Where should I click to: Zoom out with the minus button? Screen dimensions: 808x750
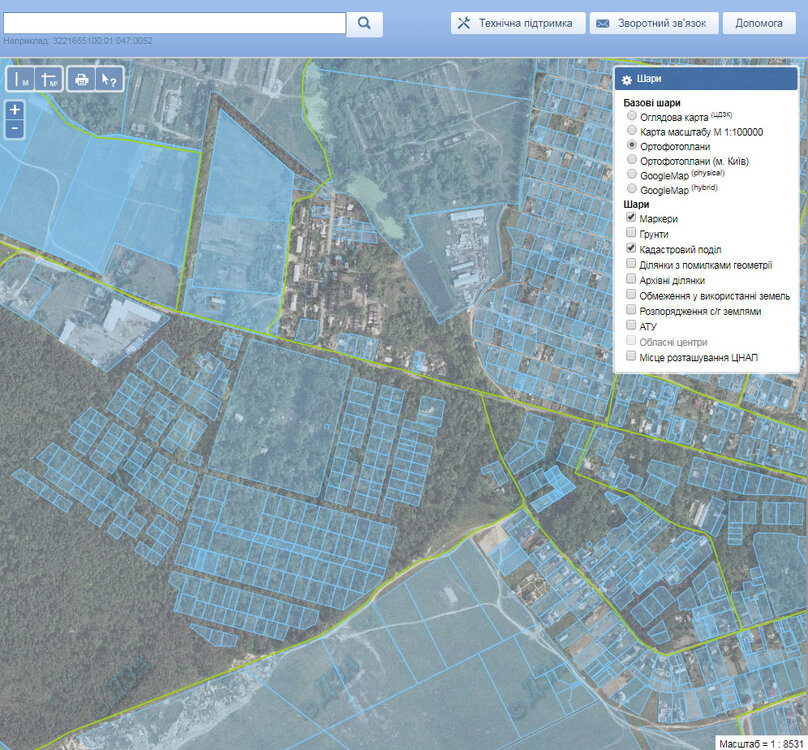(x=15, y=128)
